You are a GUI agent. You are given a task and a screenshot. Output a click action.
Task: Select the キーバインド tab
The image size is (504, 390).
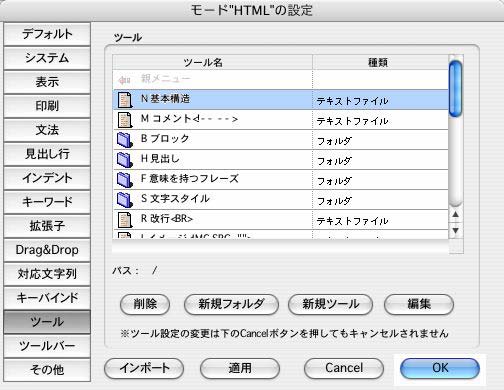(x=47, y=298)
